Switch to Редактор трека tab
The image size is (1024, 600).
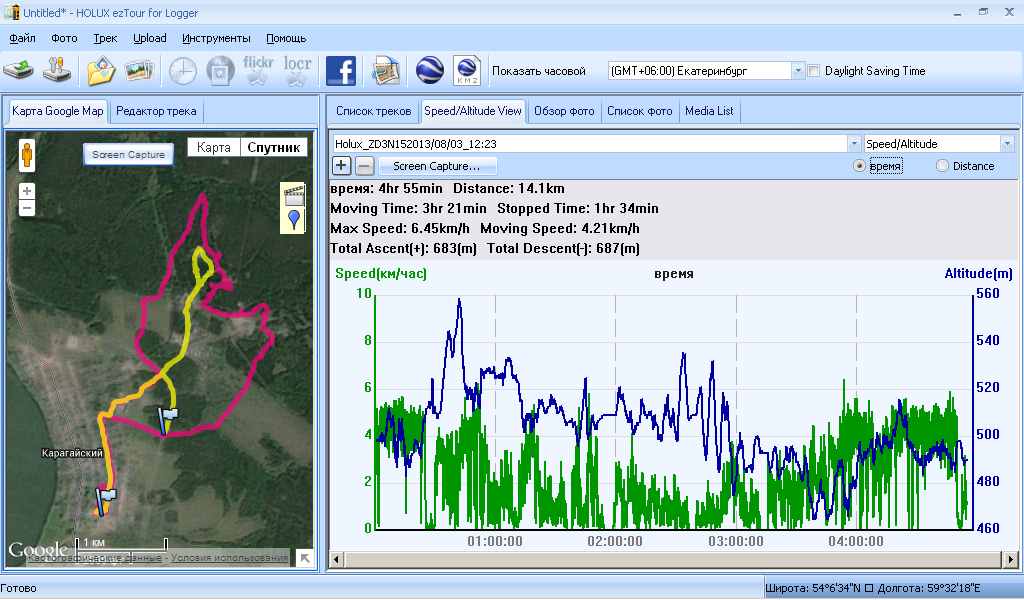click(156, 111)
